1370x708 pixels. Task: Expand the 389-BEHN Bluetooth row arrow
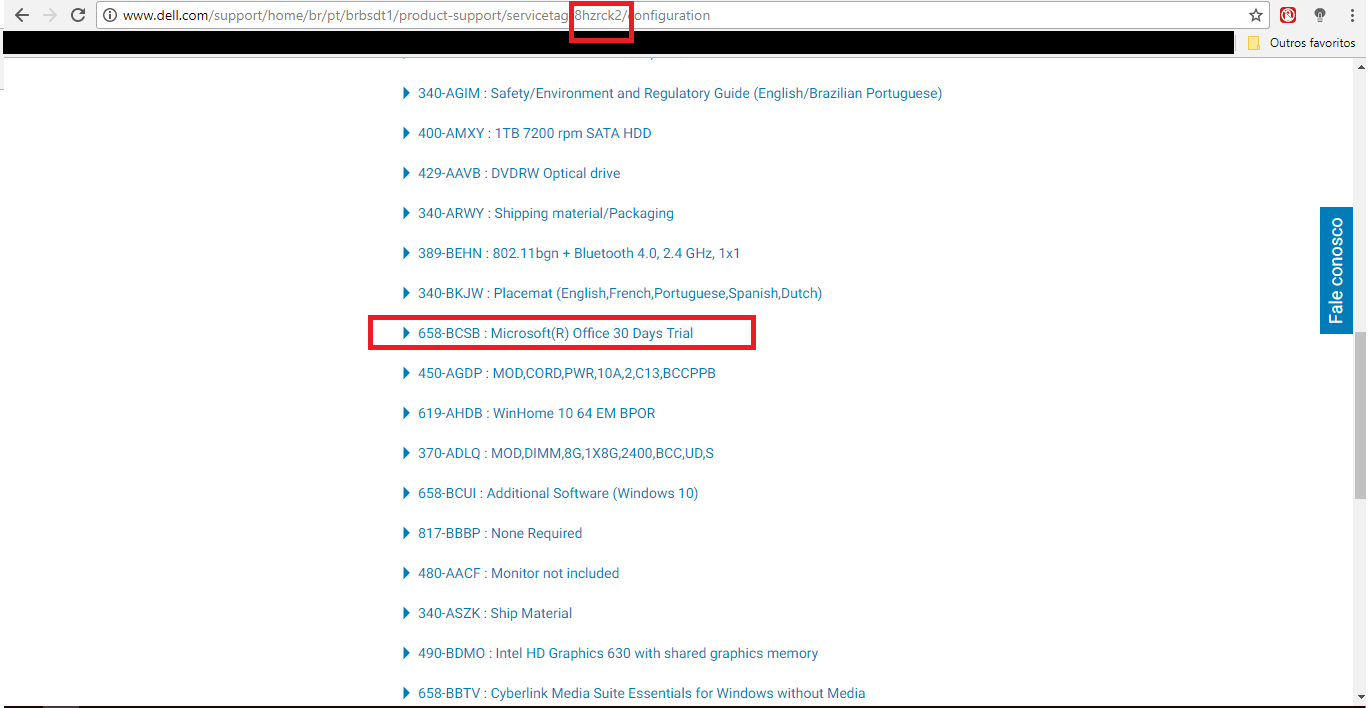pyautogui.click(x=406, y=253)
